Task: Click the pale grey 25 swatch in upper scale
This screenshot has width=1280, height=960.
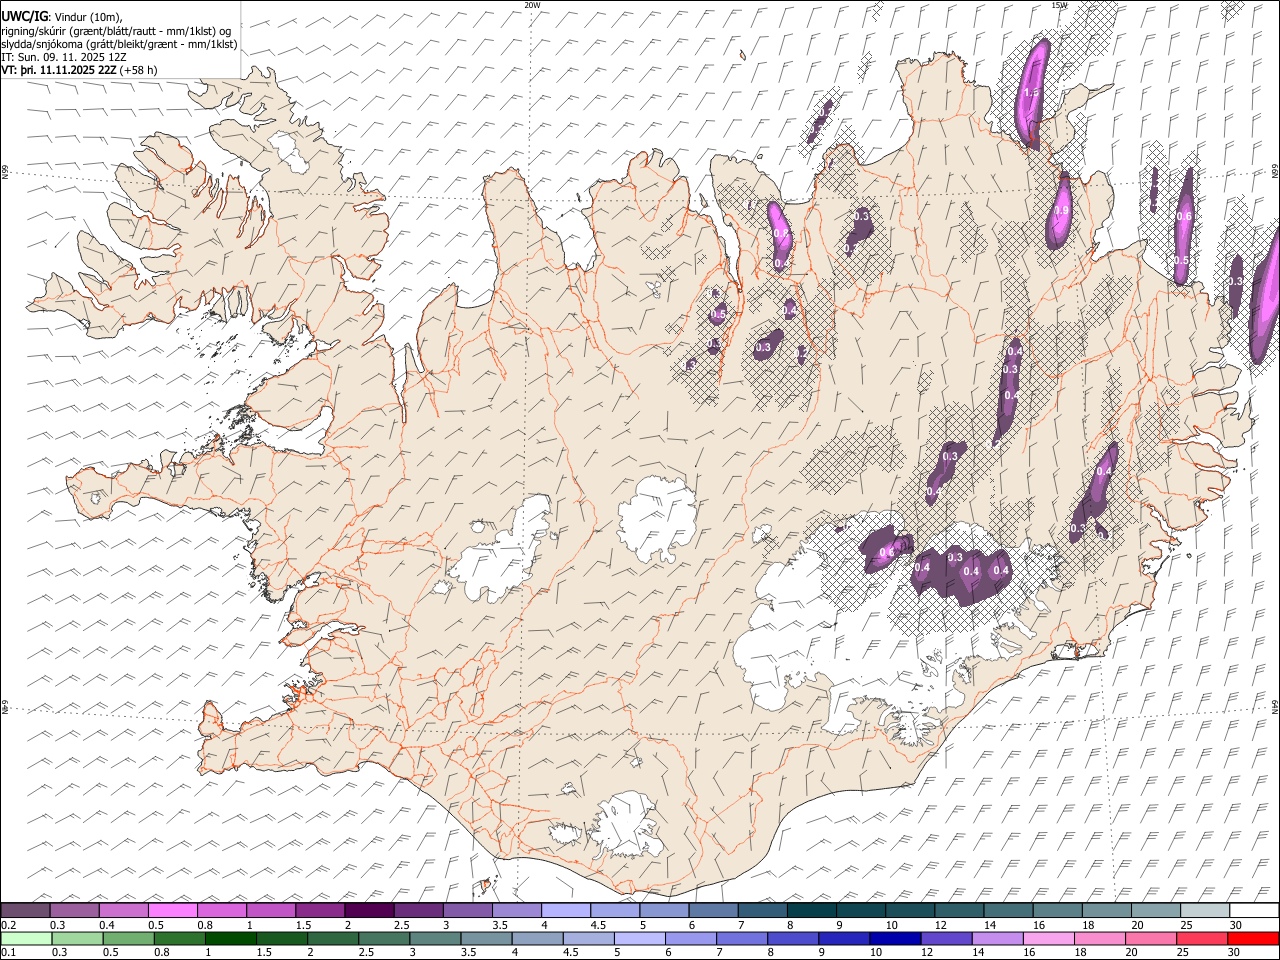Action: click(1205, 910)
